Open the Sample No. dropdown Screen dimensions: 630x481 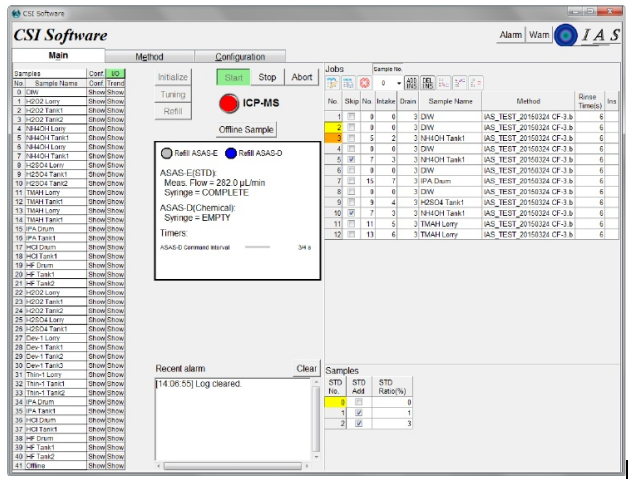pyautogui.click(x=398, y=83)
